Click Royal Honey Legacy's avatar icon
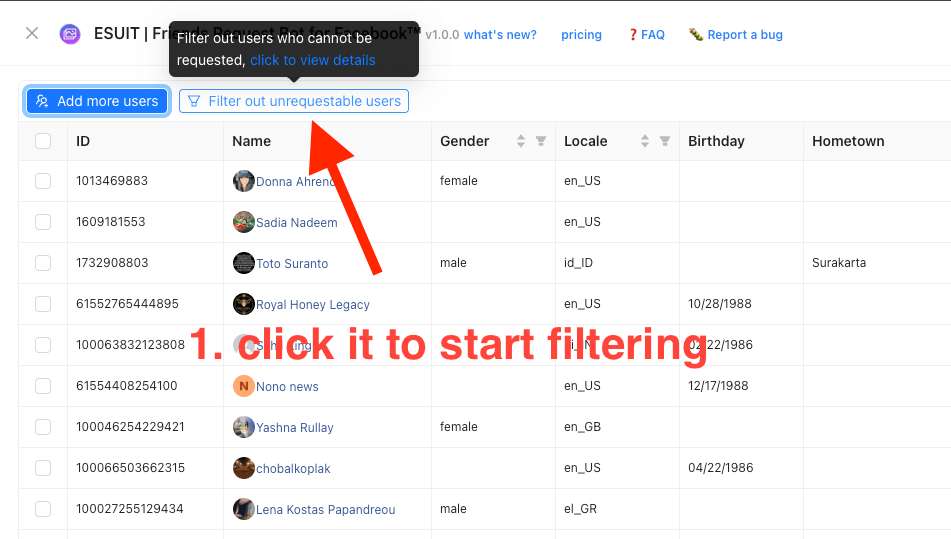Viewport: 951px width, 539px height. point(243,304)
